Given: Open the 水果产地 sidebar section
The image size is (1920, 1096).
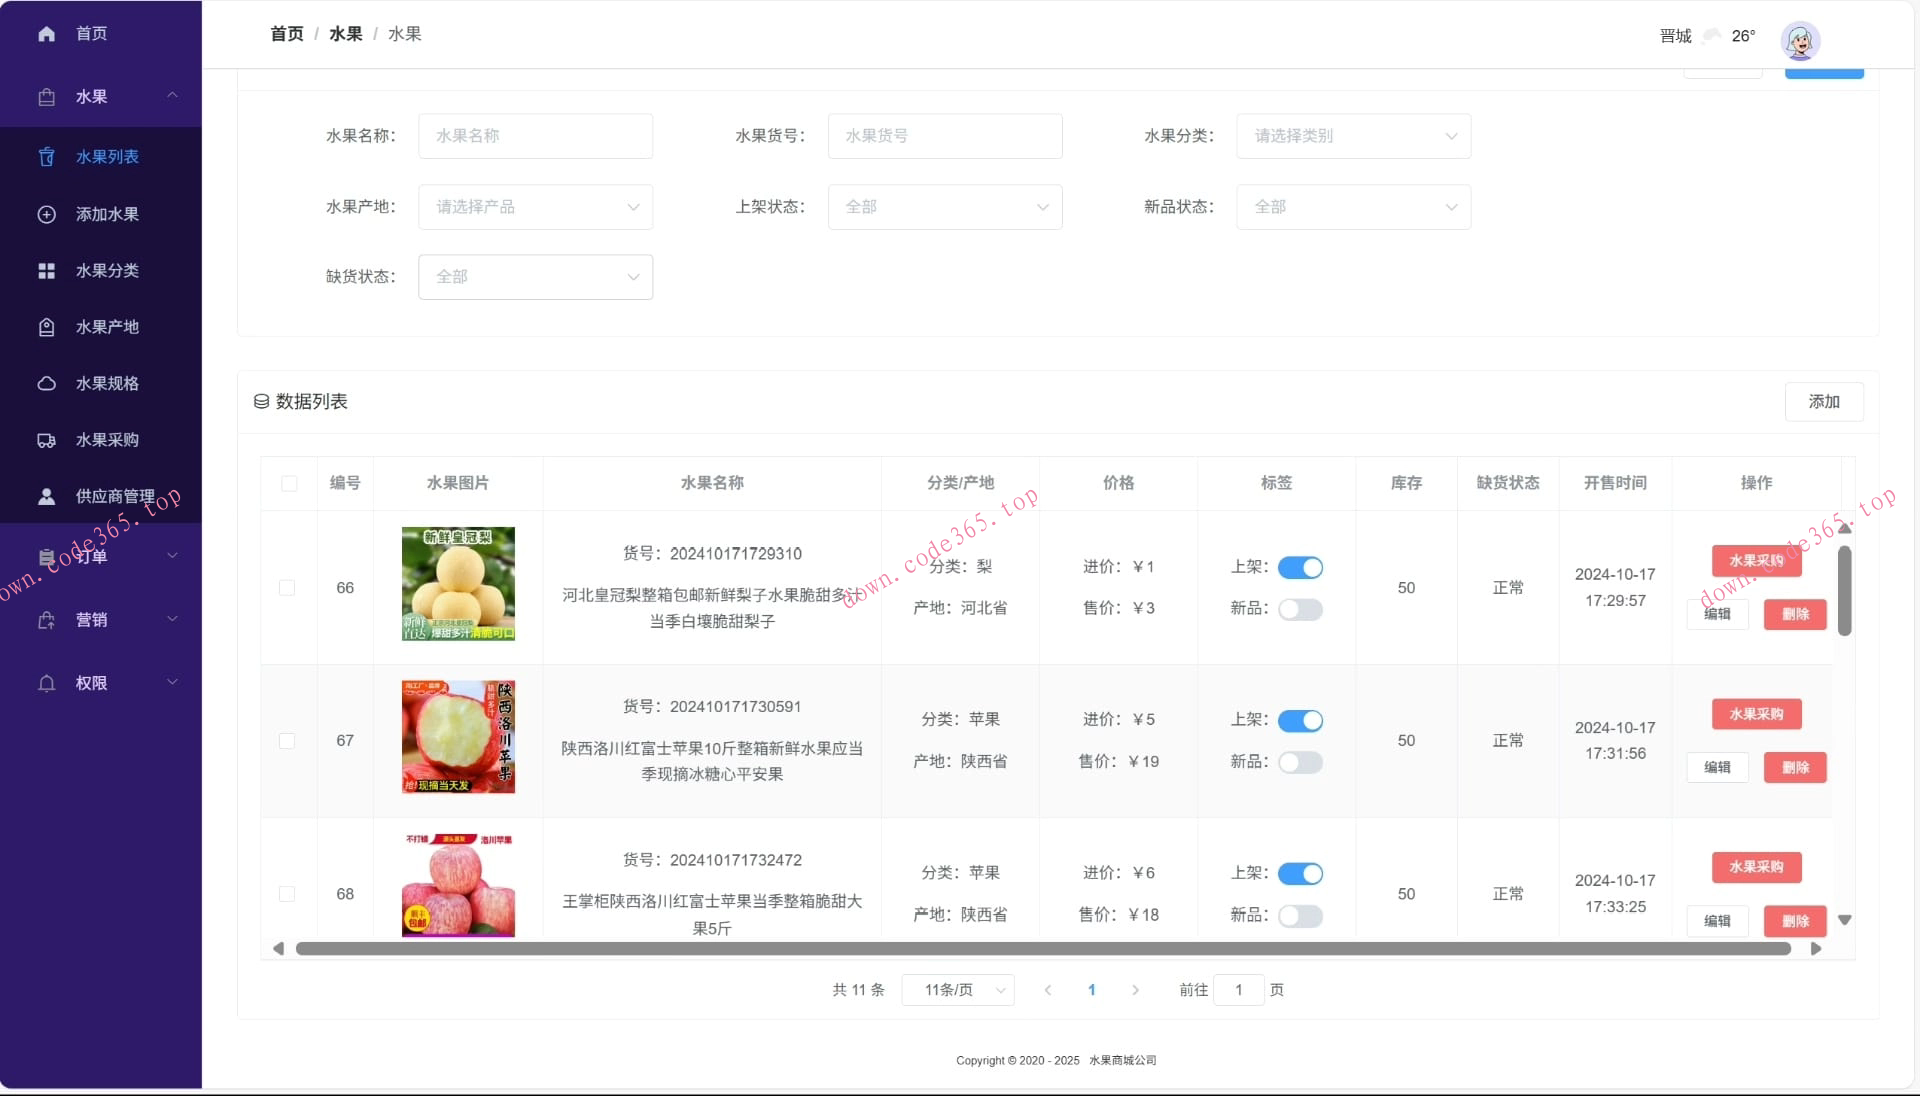Looking at the screenshot, I should [103, 326].
